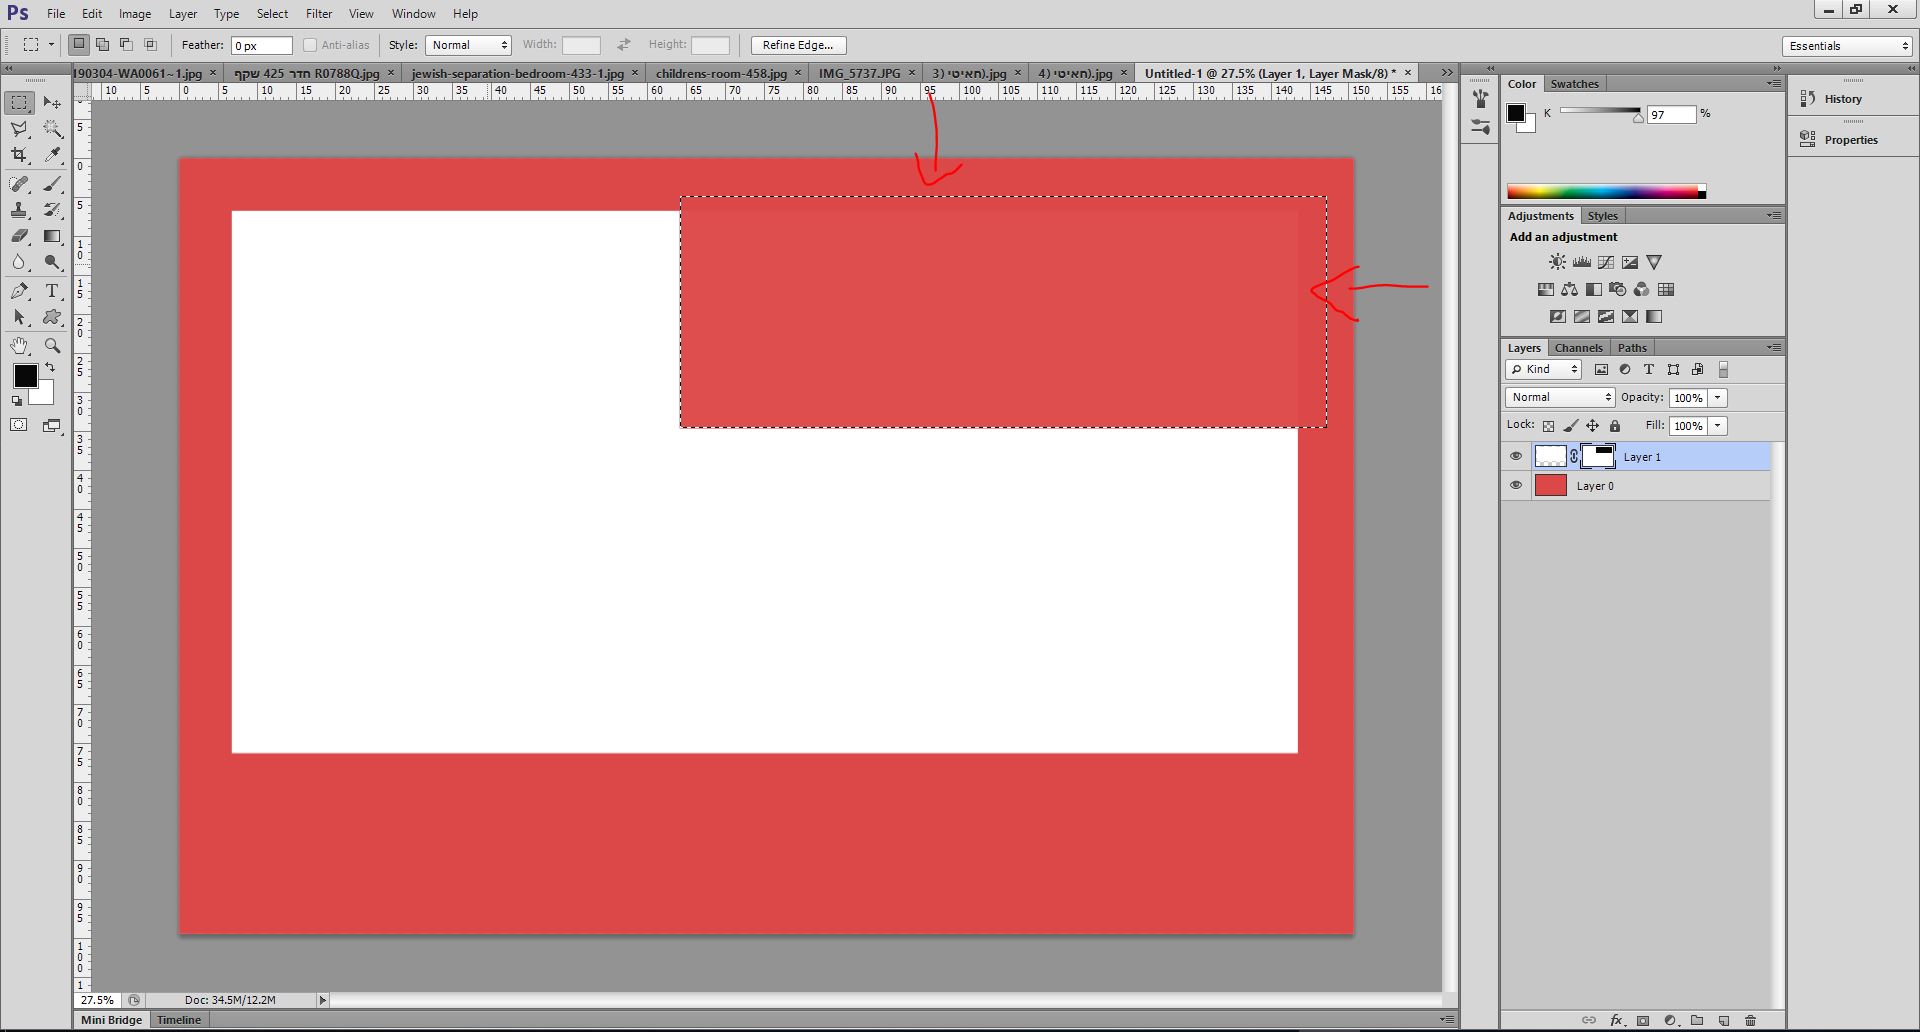Toggle lock all on the layer
1920x1032 pixels.
(1614, 426)
